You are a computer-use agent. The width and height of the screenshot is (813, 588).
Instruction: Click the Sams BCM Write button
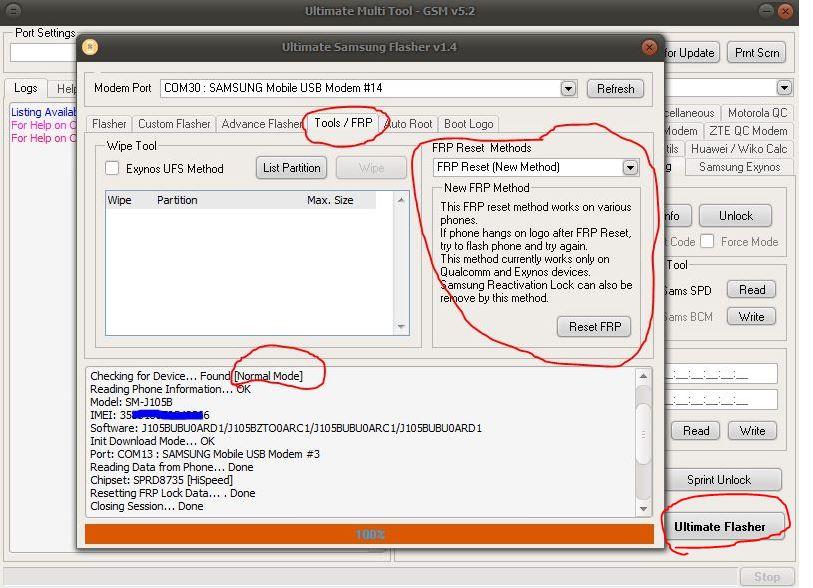pos(751,317)
